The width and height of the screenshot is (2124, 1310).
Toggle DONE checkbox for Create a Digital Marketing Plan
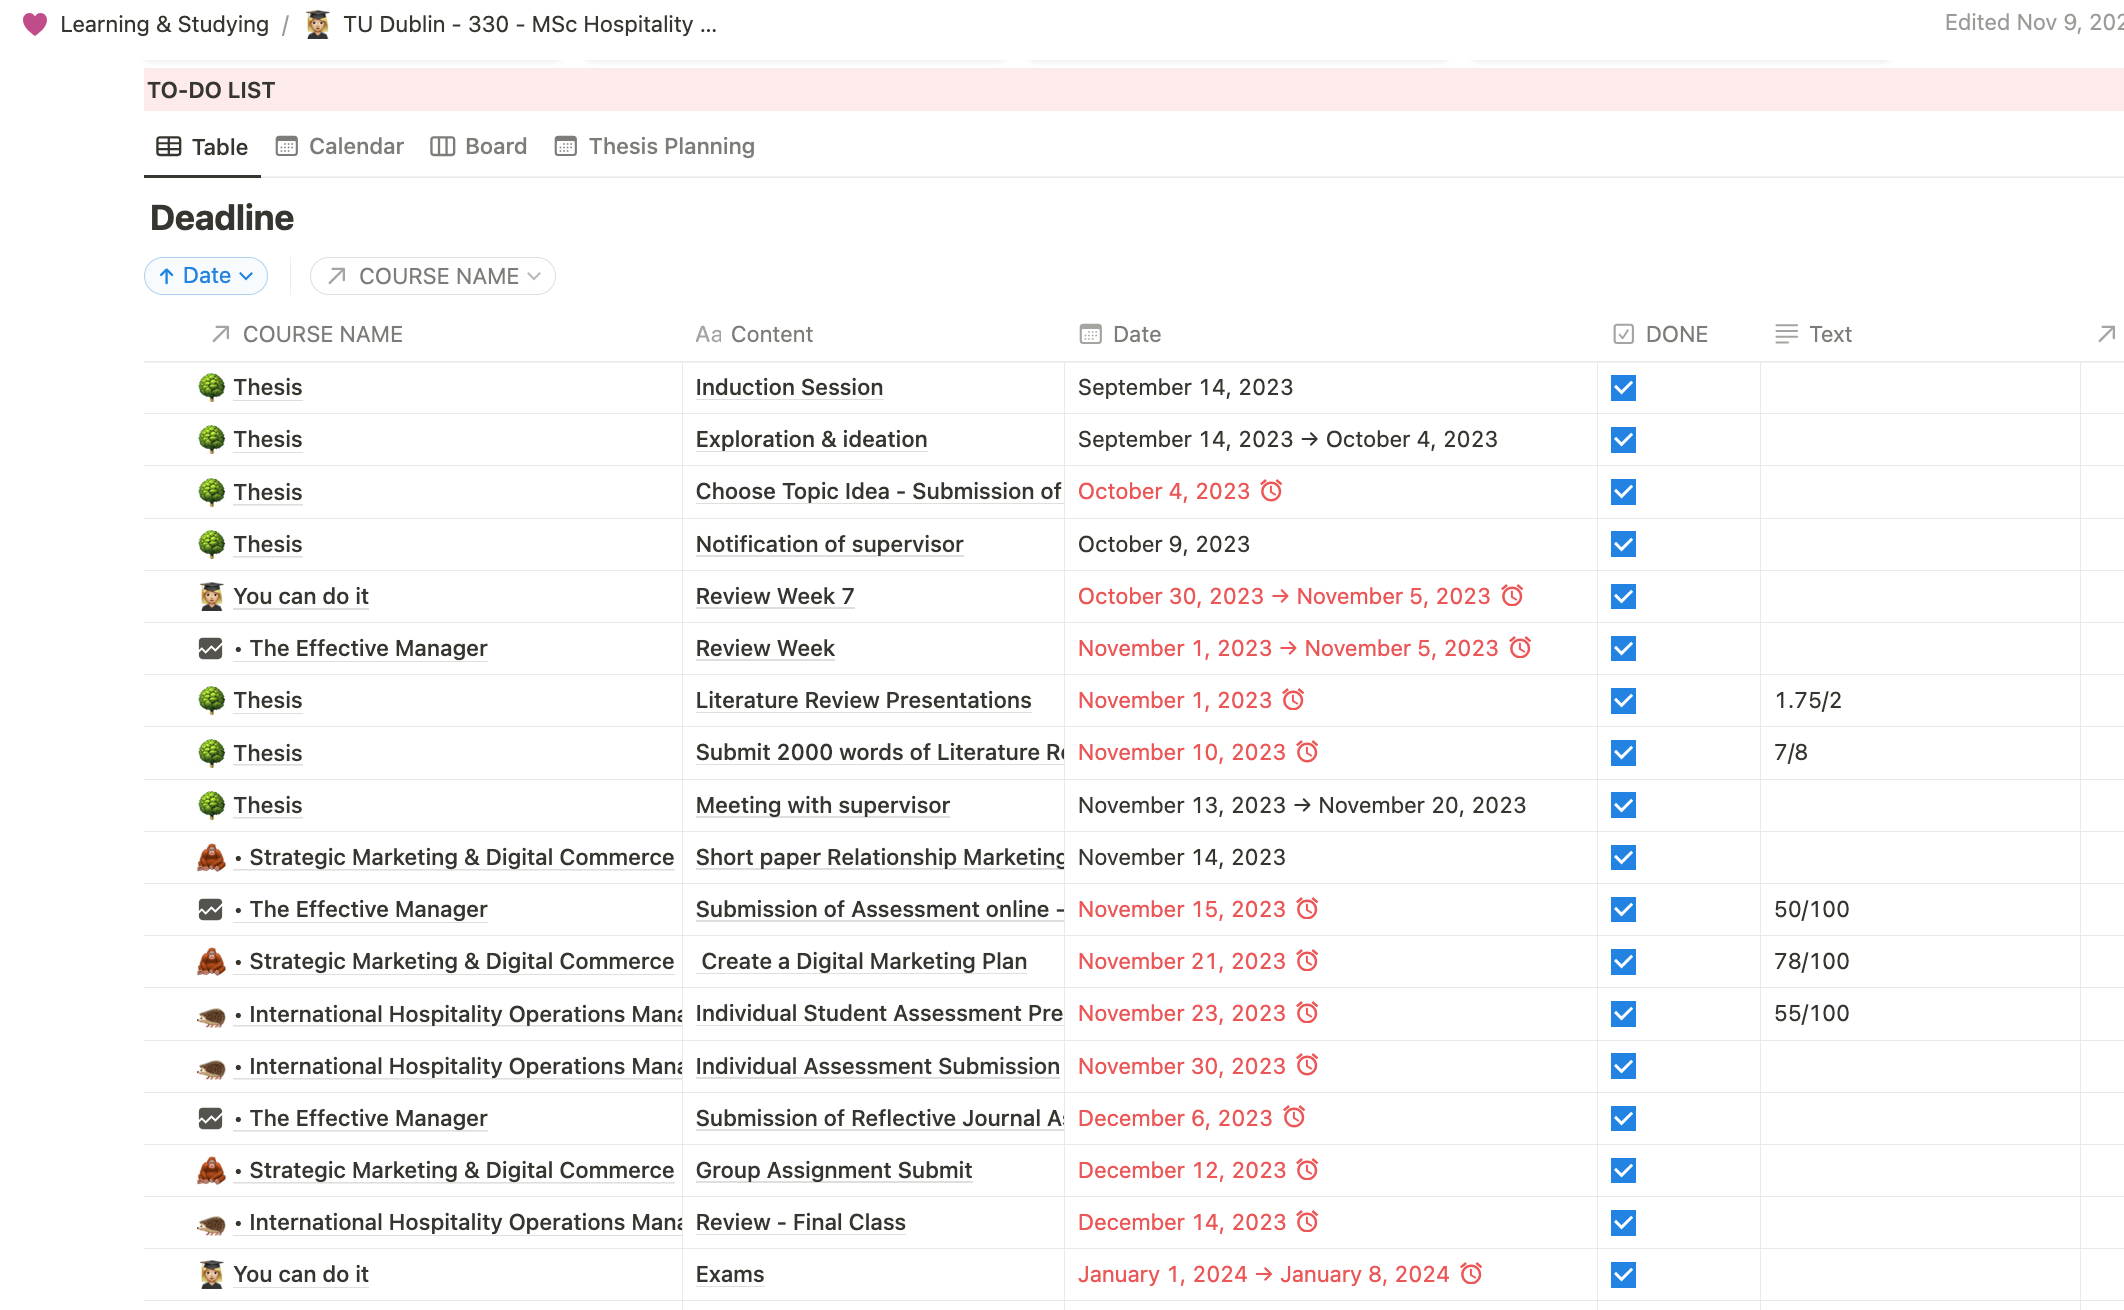[x=1623, y=962]
